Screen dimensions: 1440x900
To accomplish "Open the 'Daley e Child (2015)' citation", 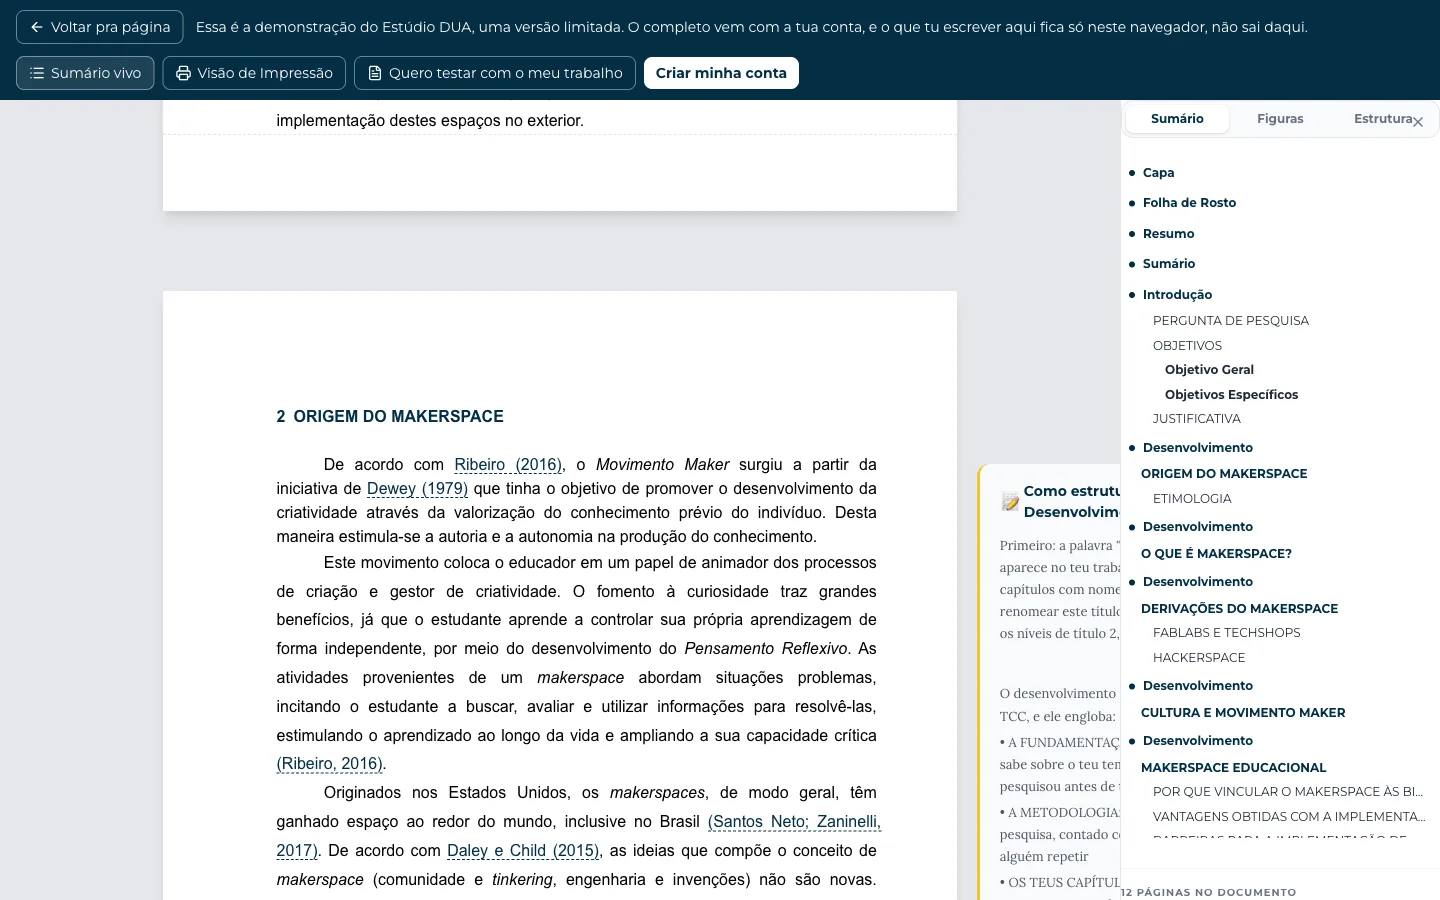I will click(x=523, y=851).
